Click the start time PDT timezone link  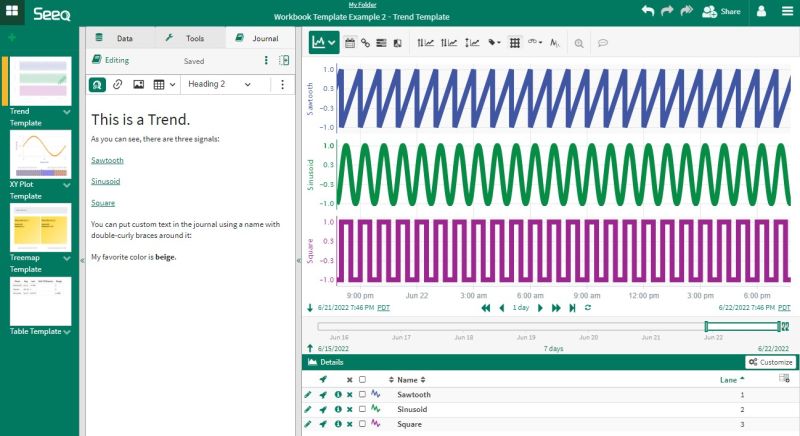point(383,308)
